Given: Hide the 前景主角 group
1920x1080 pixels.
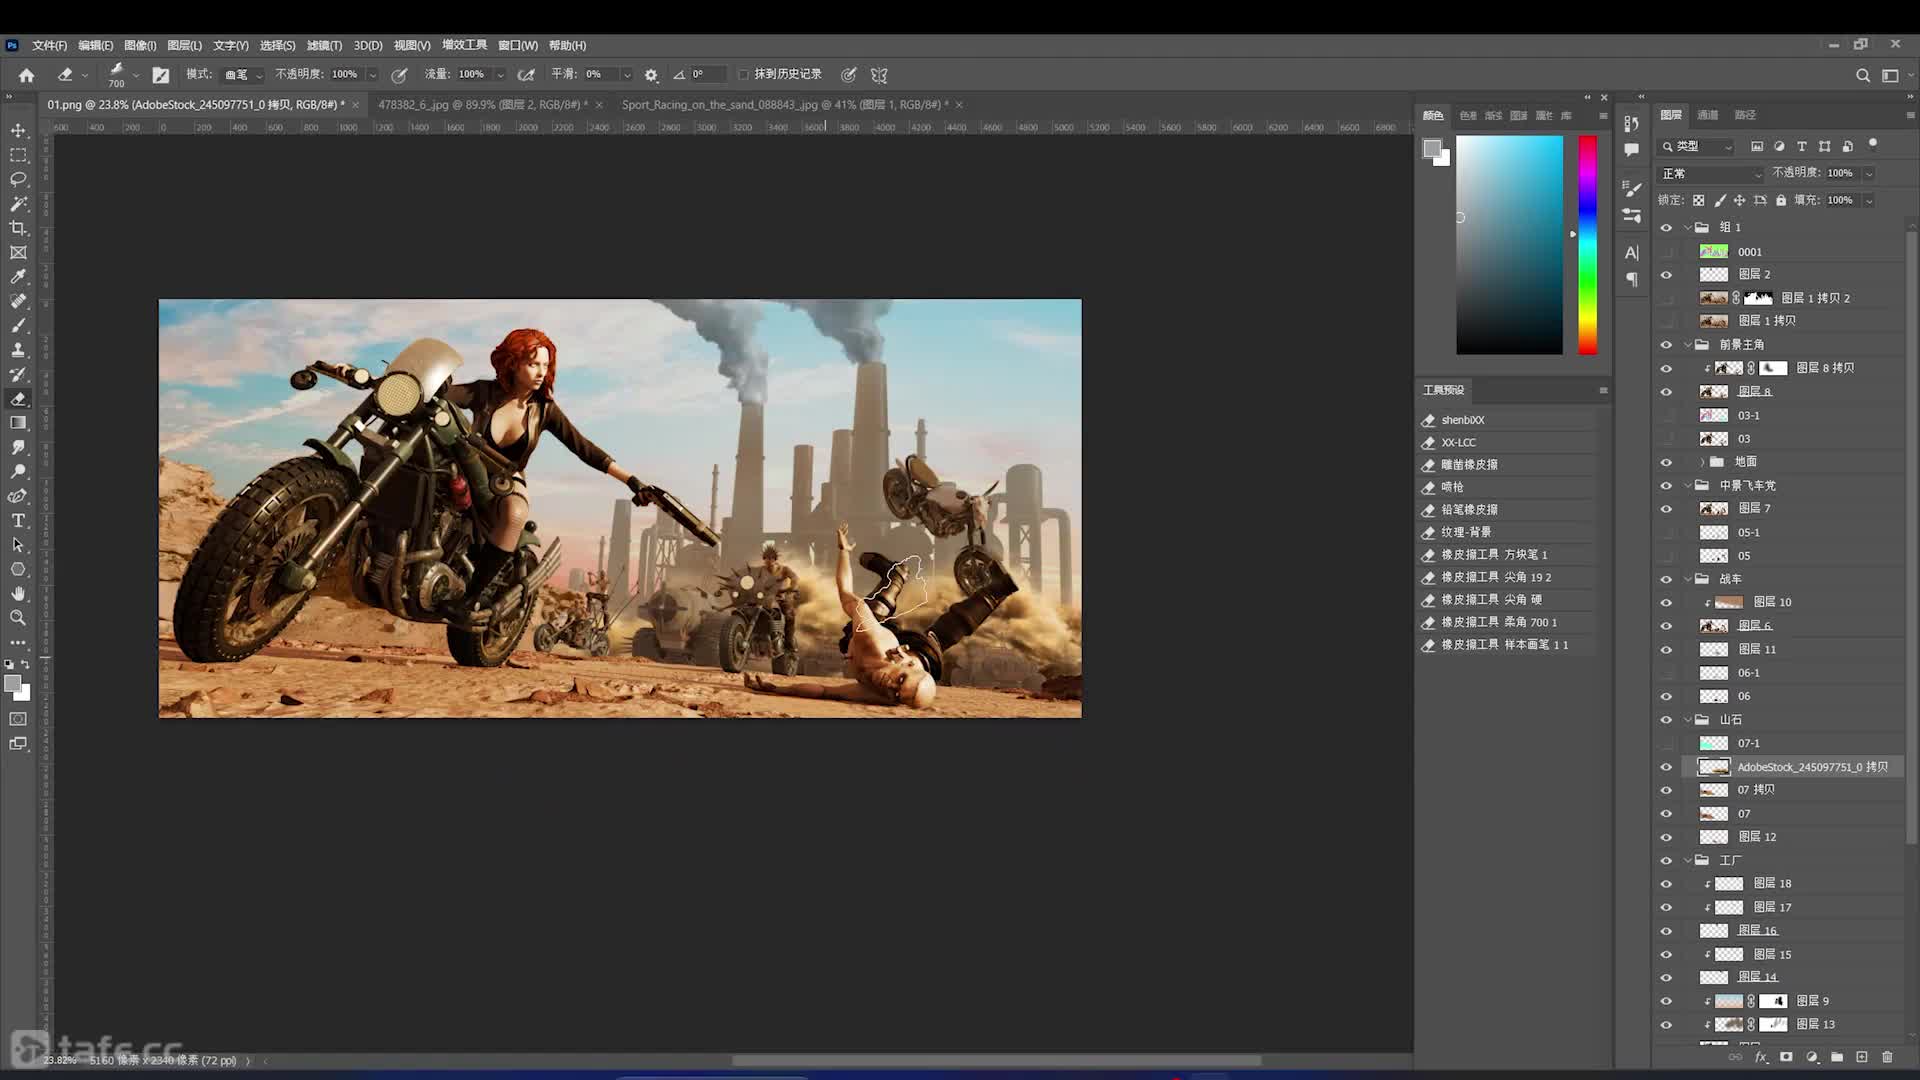Looking at the screenshot, I should [1666, 345].
